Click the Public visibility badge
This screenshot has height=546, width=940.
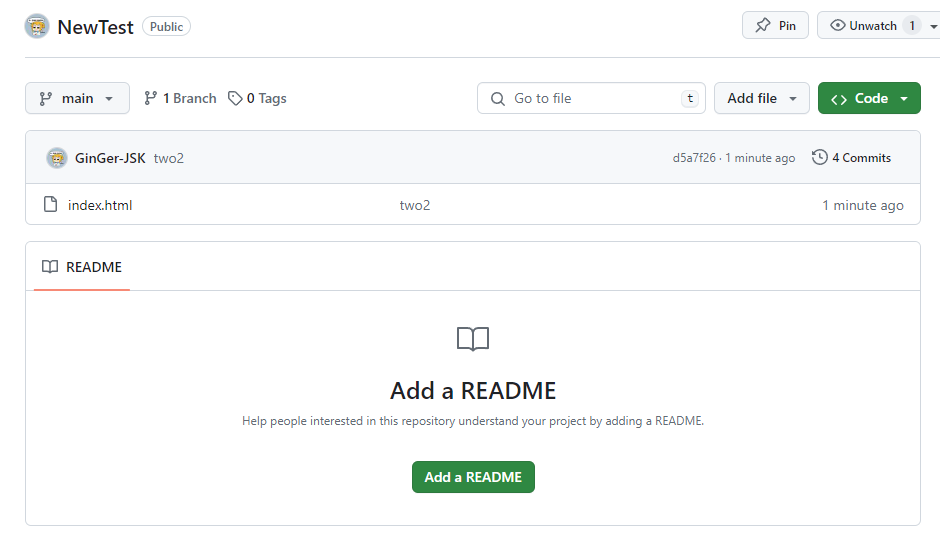click(166, 26)
